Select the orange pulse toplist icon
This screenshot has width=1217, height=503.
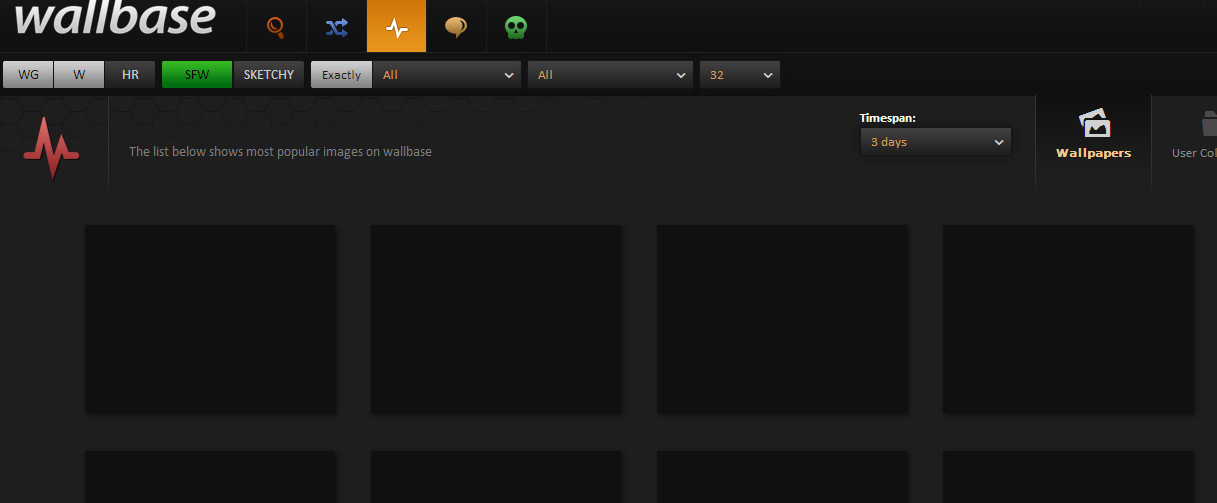(396, 27)
